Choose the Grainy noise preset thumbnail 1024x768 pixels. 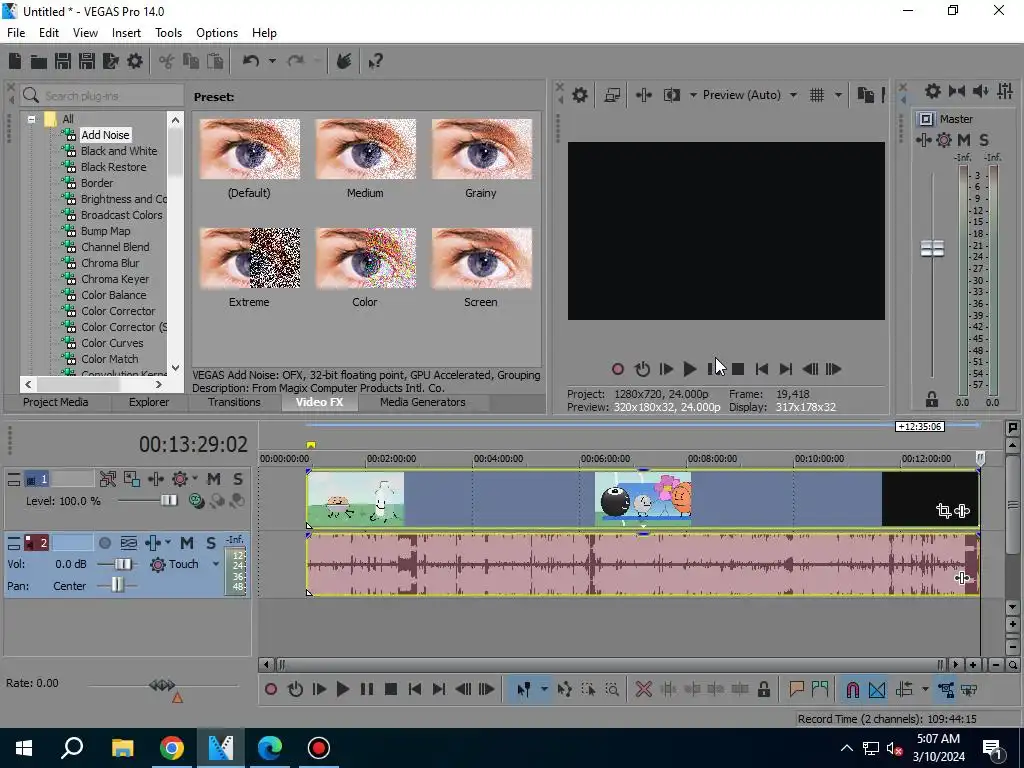click(x=481, y=149)
